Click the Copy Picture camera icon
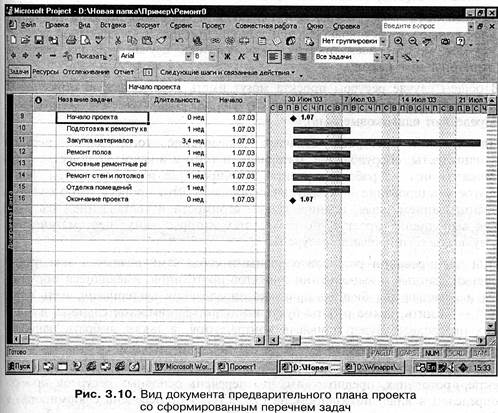The width and height of the screenshot is (498, 413). pyautogui.click(x=446, y=41)
